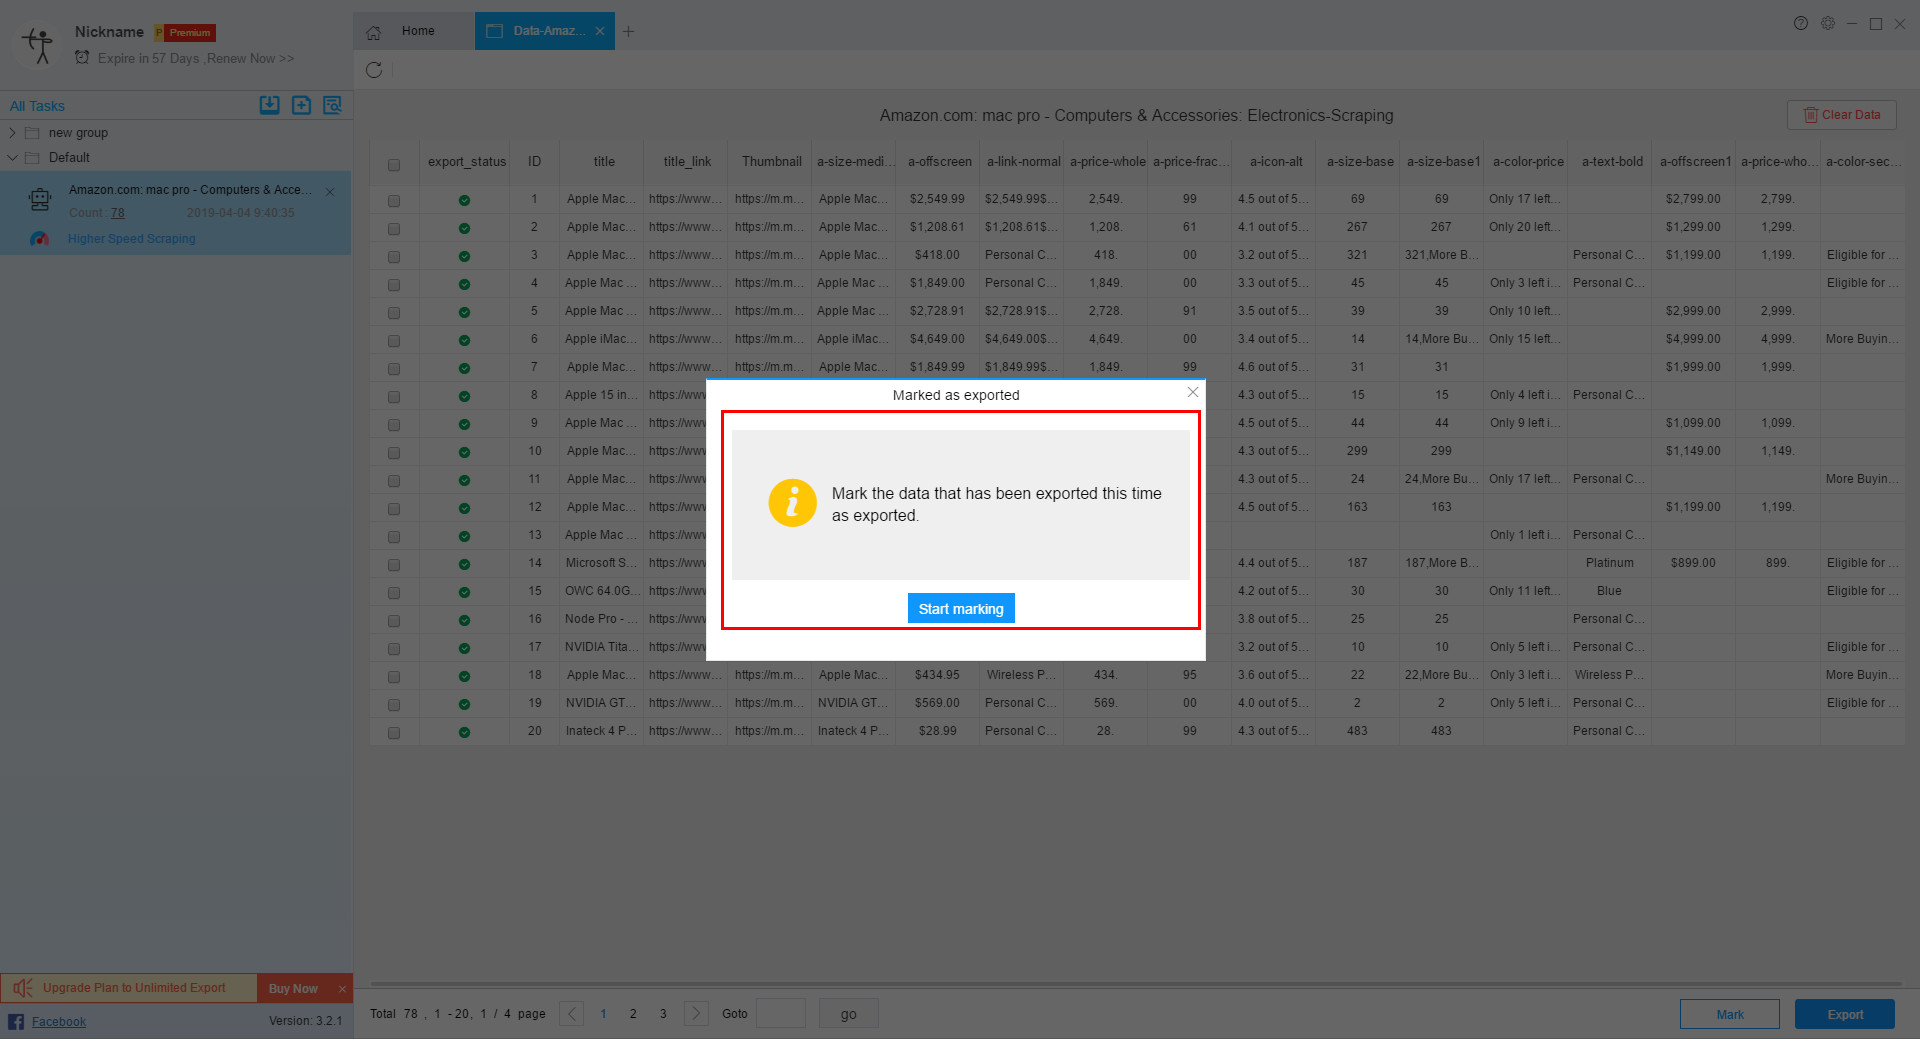Remove the Amazon.com task with its X icon
This screenshot has width=1920, height=1039.
click(x=330, y=191)
